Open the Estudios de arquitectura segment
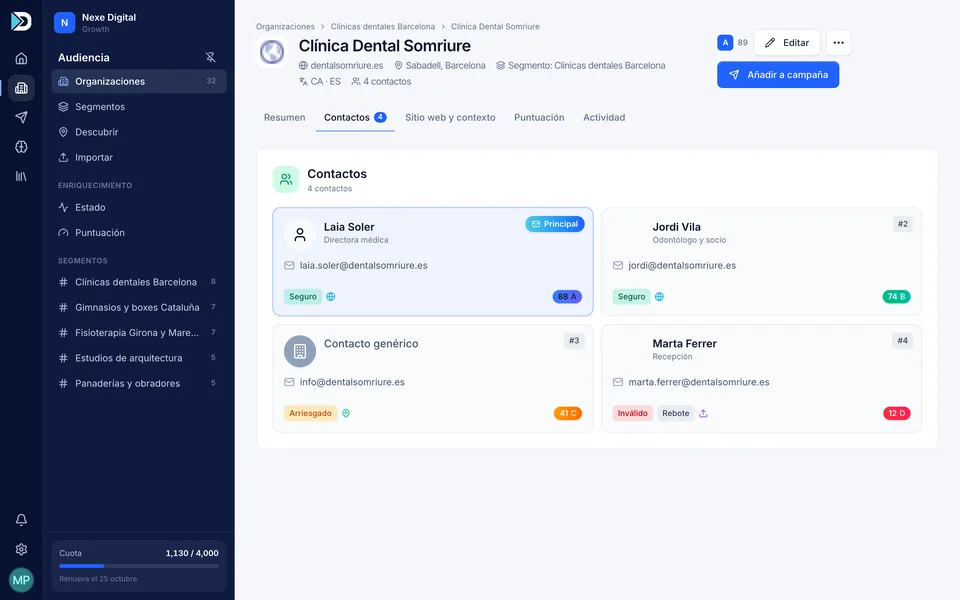960x600 pixels. coord(139,358)
